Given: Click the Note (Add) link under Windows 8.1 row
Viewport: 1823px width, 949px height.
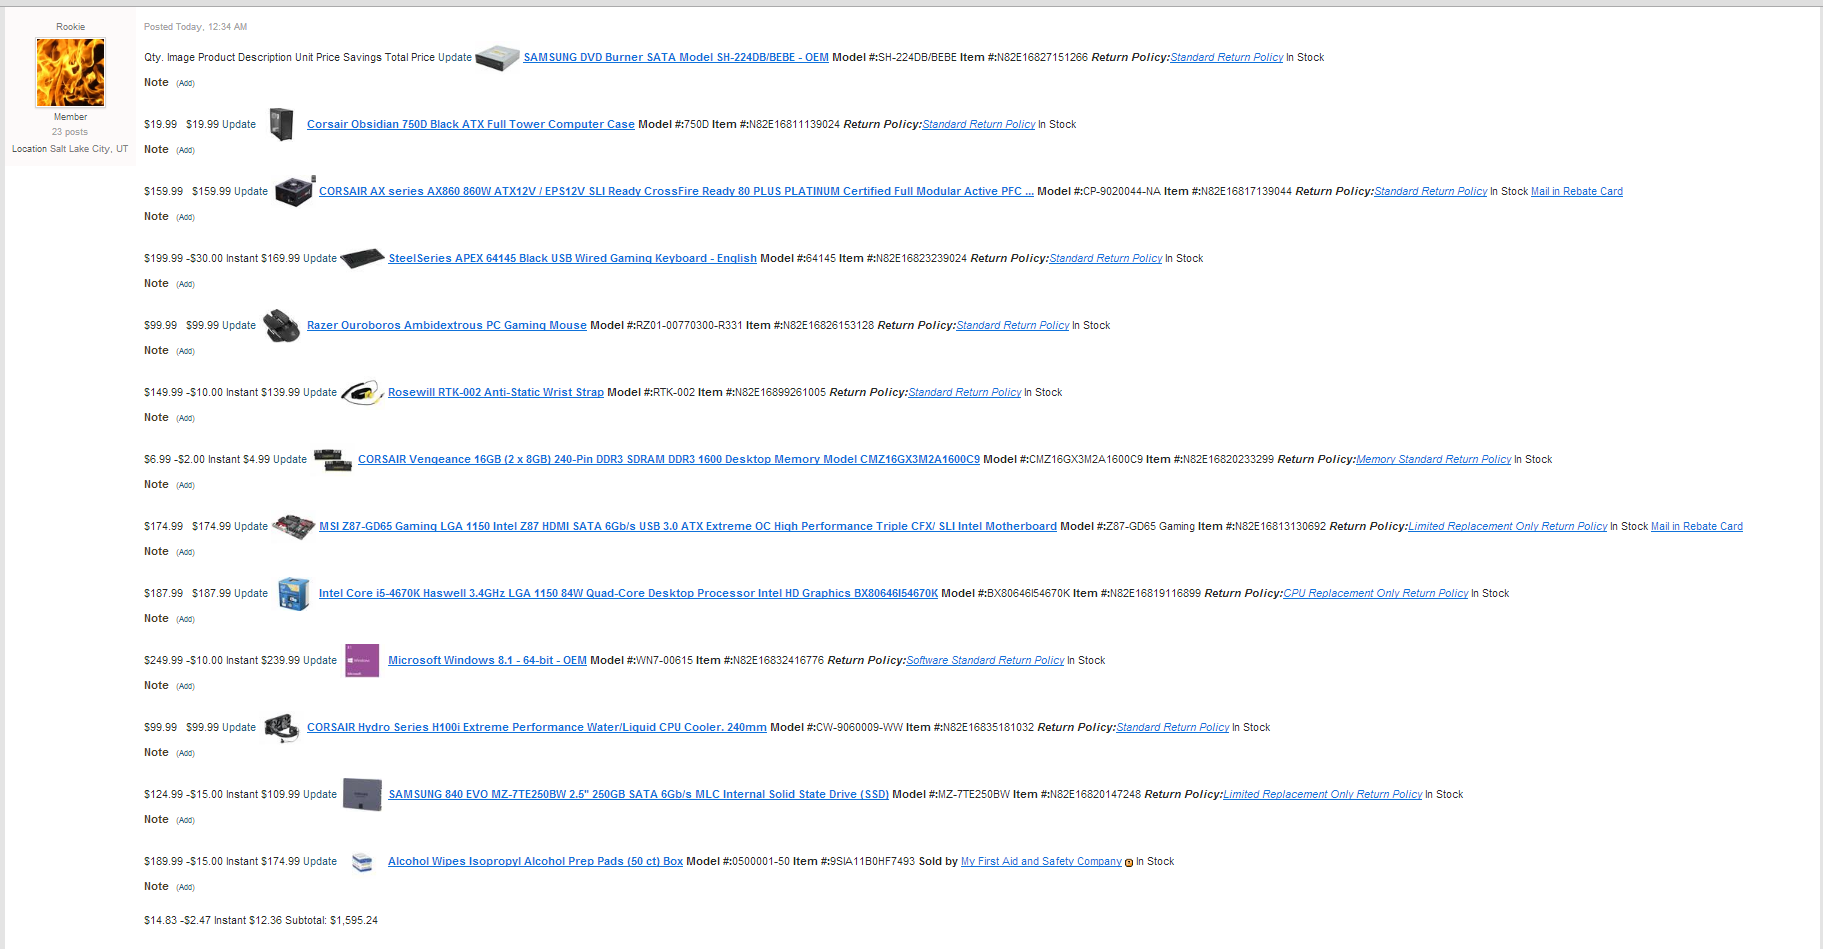Looking at the screenshot, I should (x=185, y=687).
